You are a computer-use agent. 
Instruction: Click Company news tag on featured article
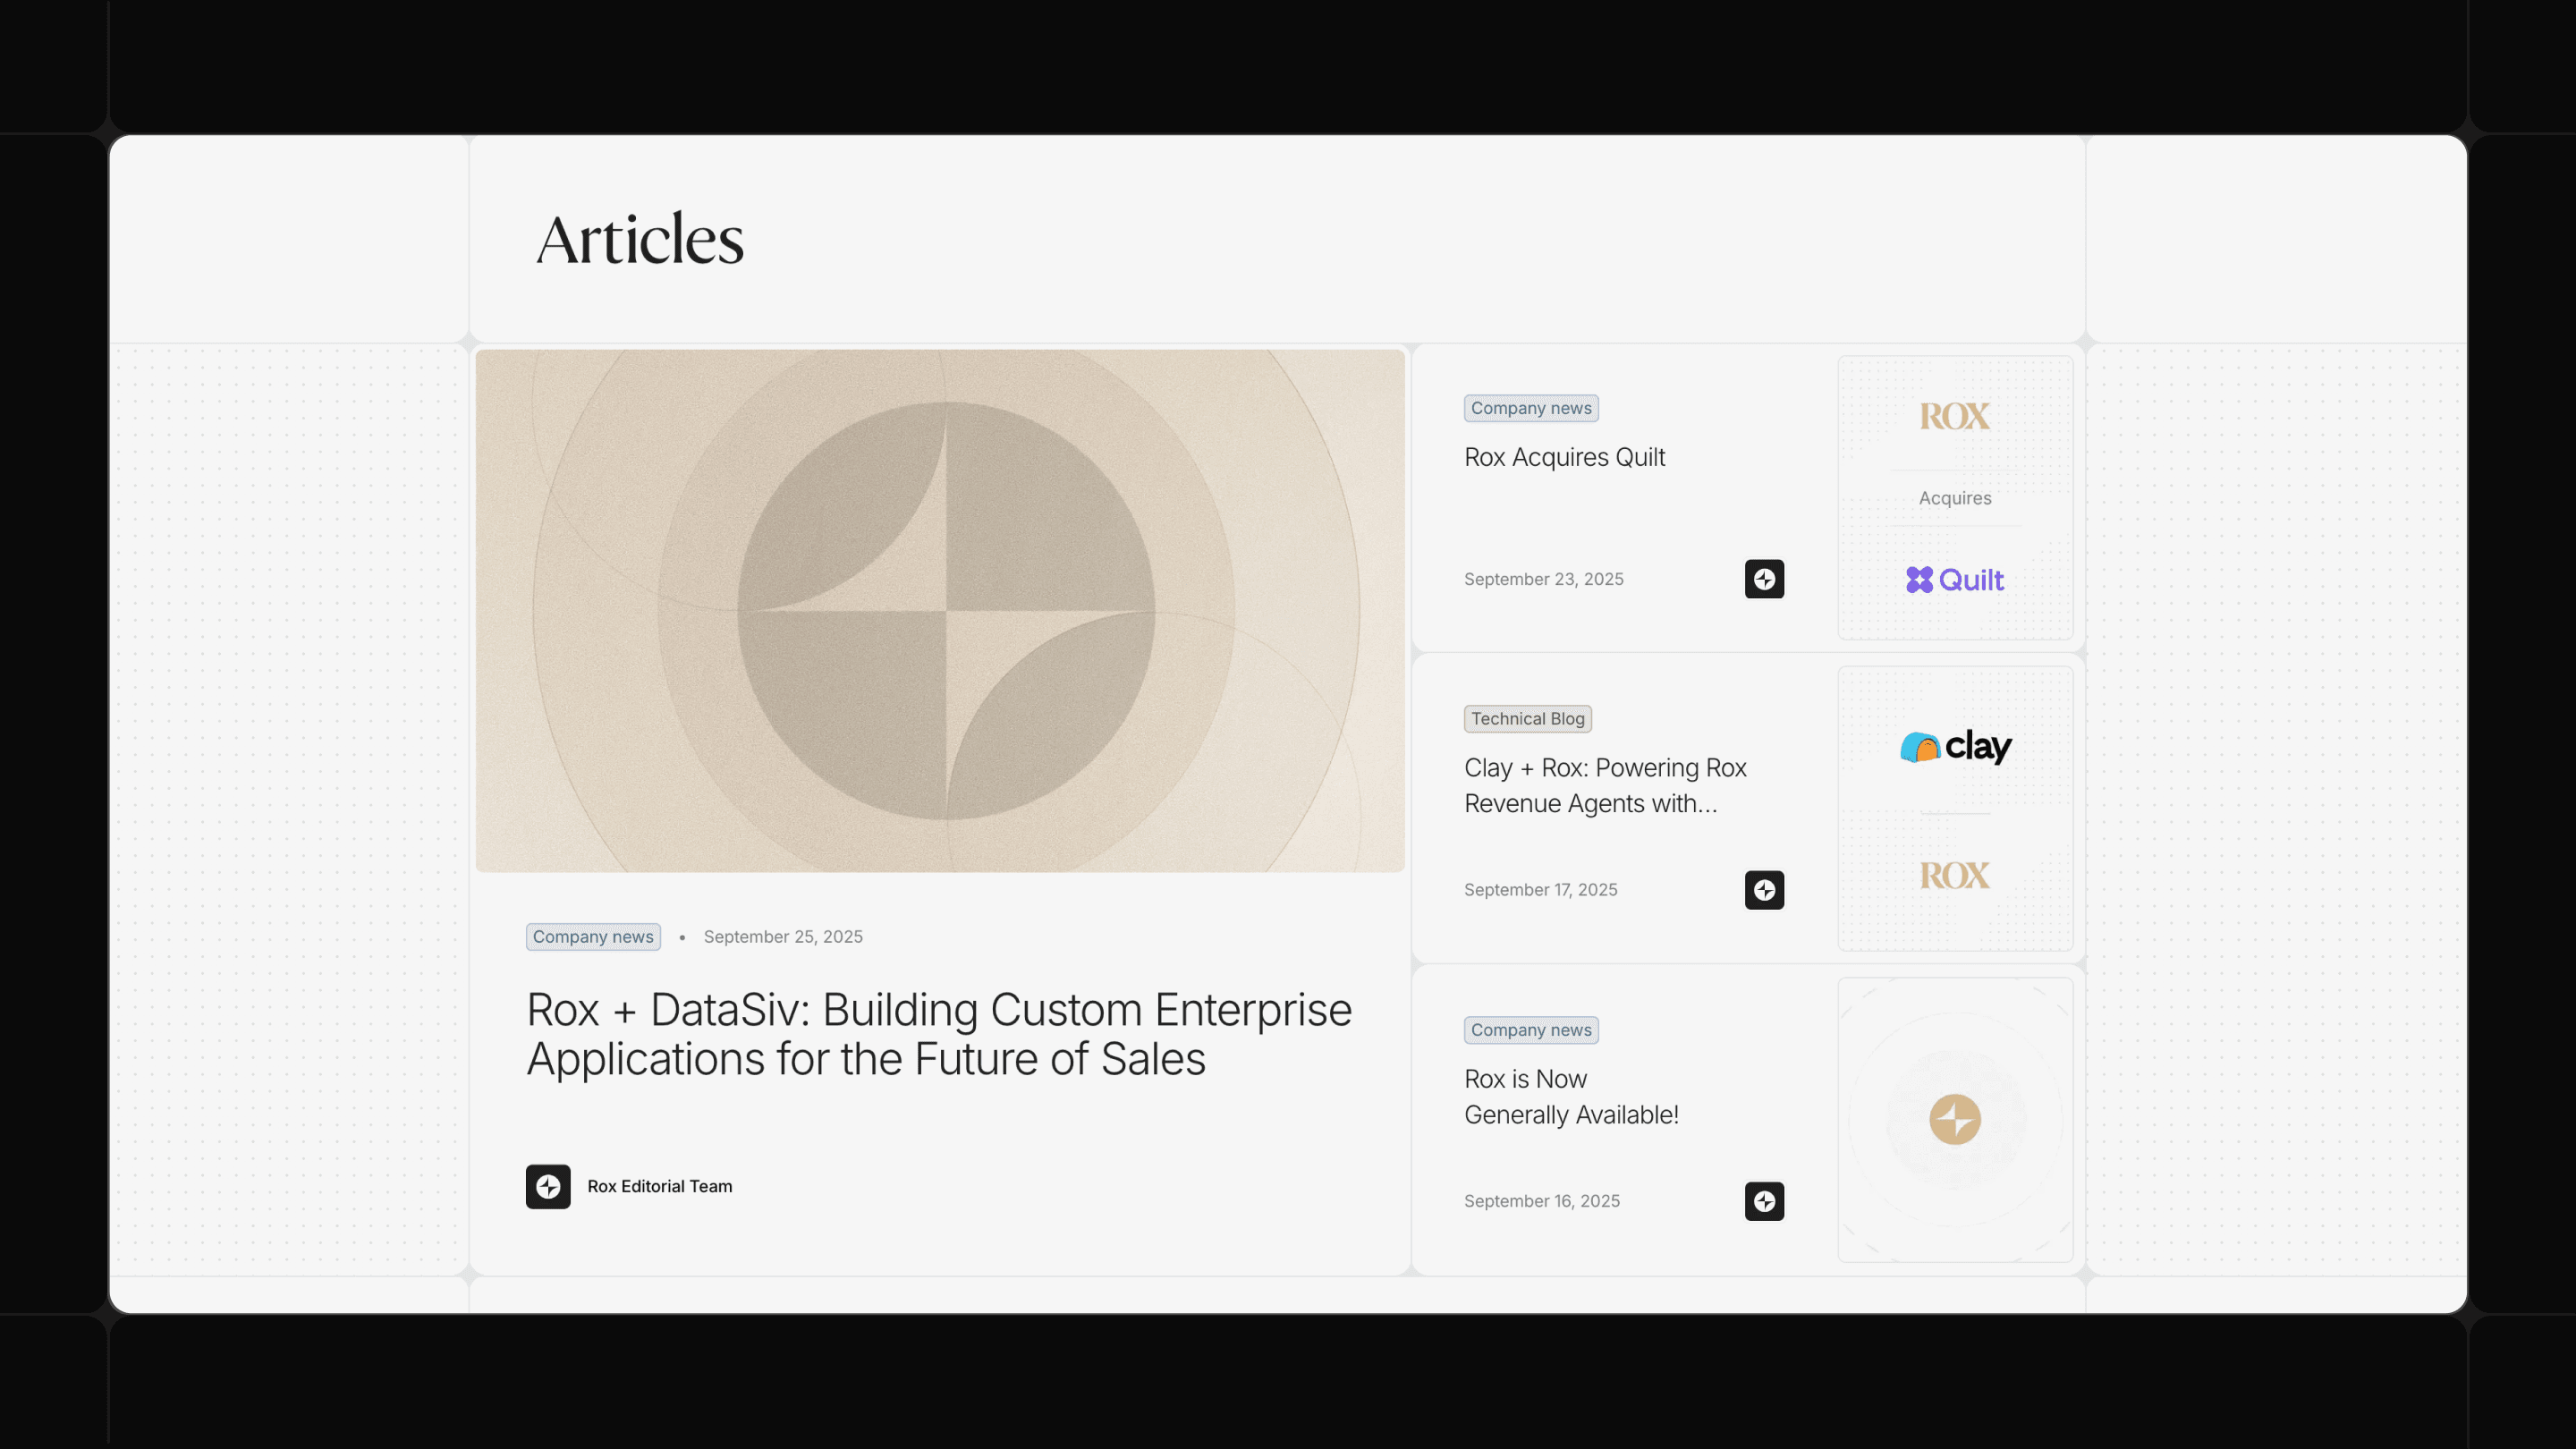(593, 937)
